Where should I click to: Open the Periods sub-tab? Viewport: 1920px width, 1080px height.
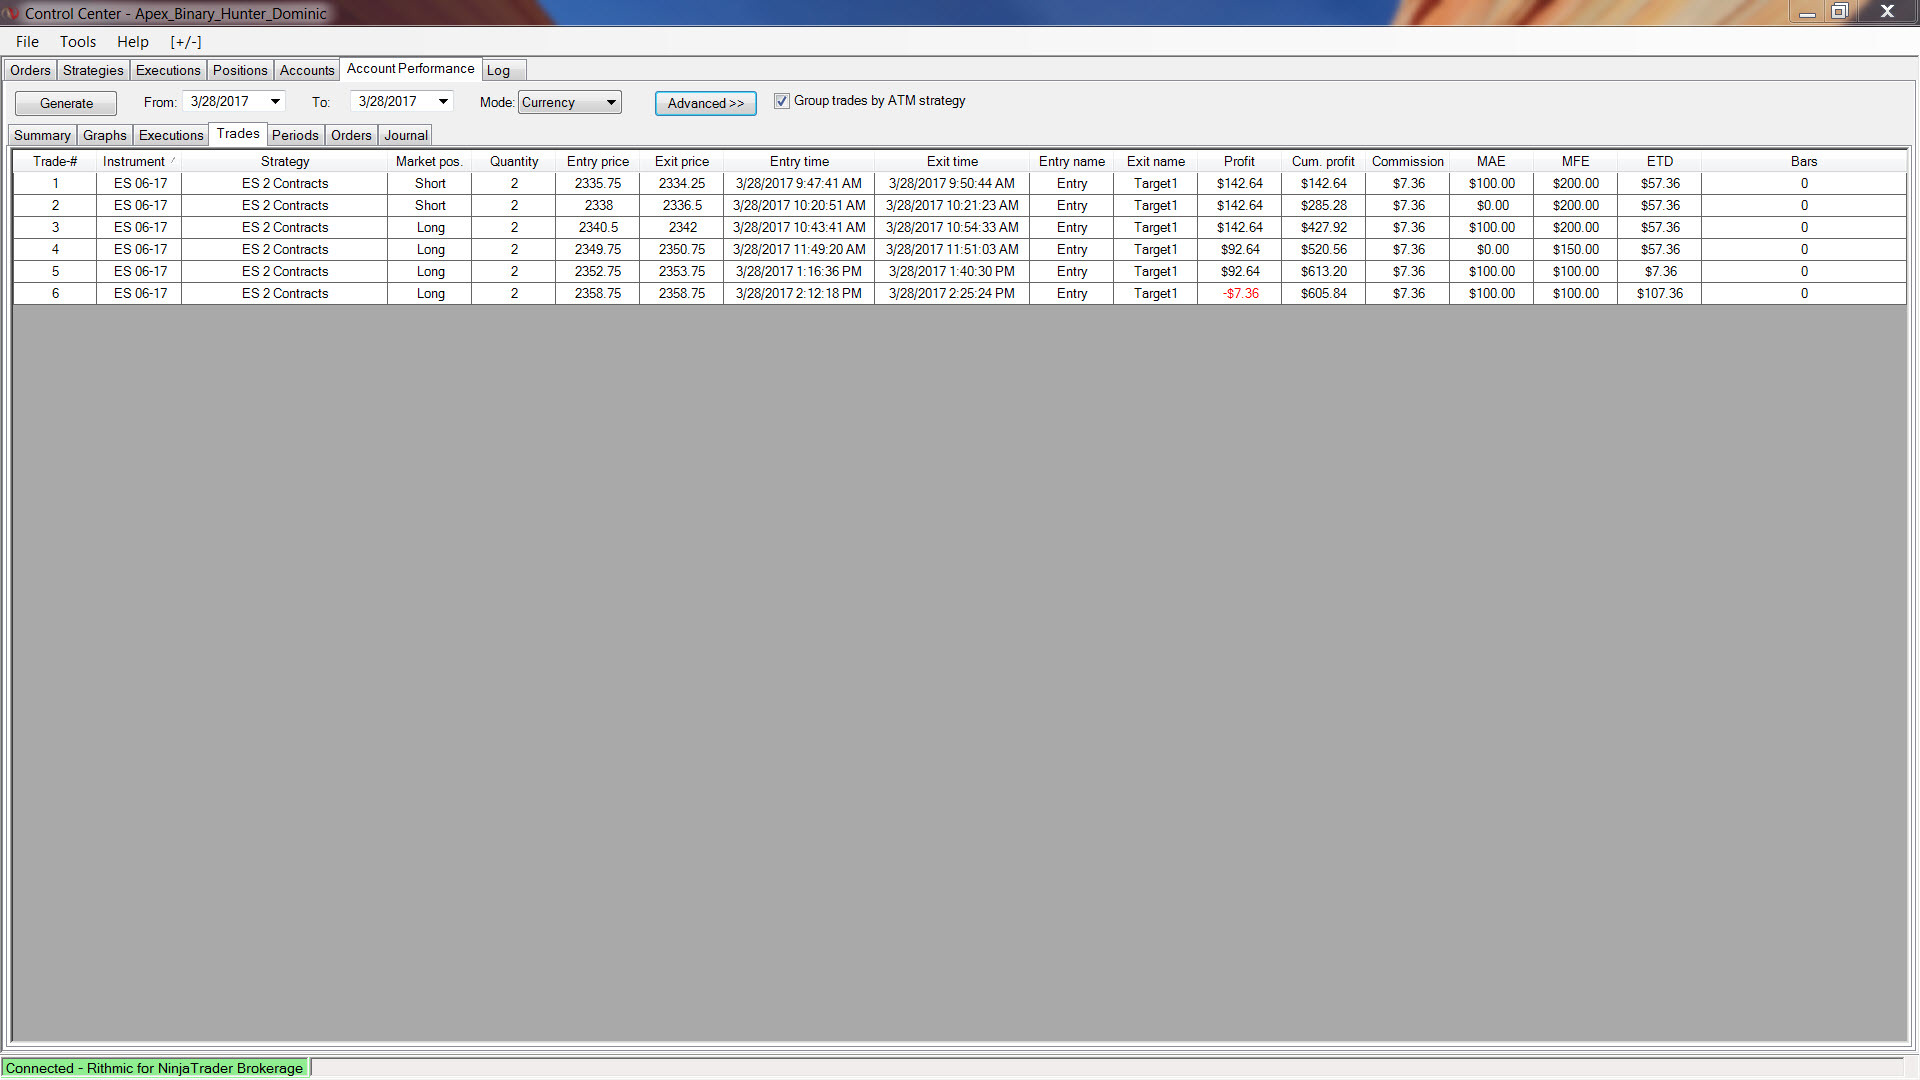click(x=295, y=135)
